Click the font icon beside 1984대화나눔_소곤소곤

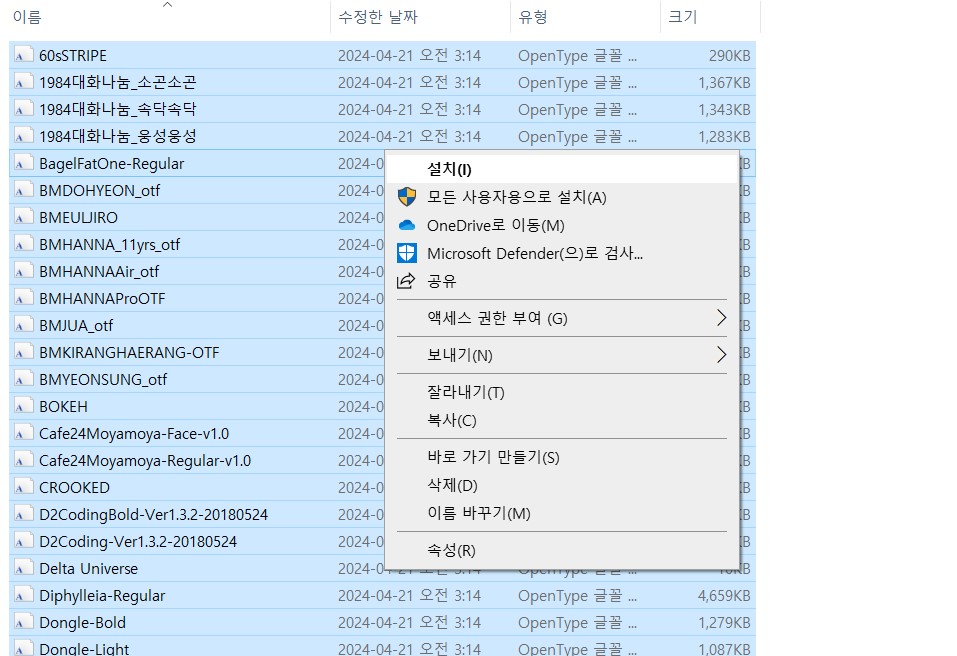pos(22,82)
